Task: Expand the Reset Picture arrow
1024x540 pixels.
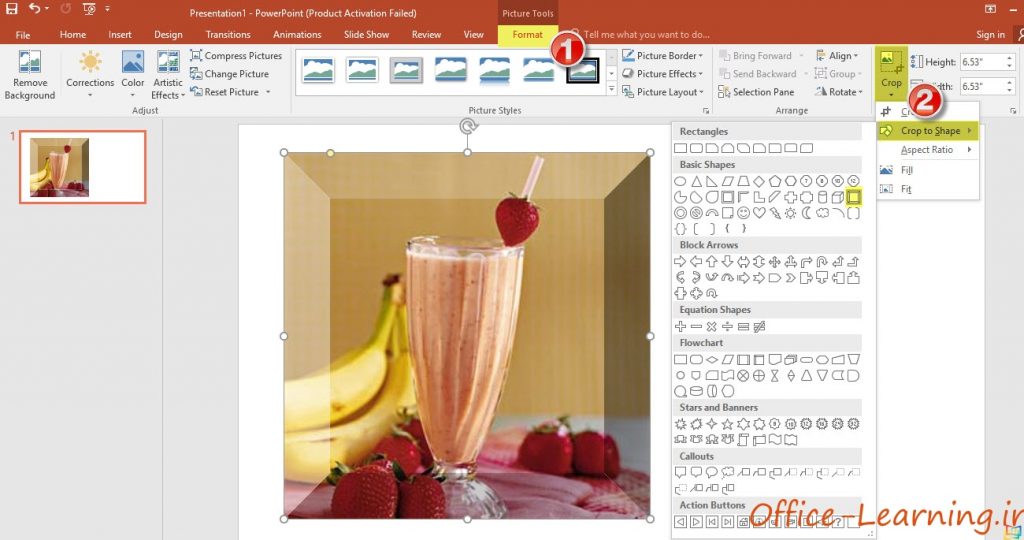Action: pyautogui.click(x=268, y=92)
